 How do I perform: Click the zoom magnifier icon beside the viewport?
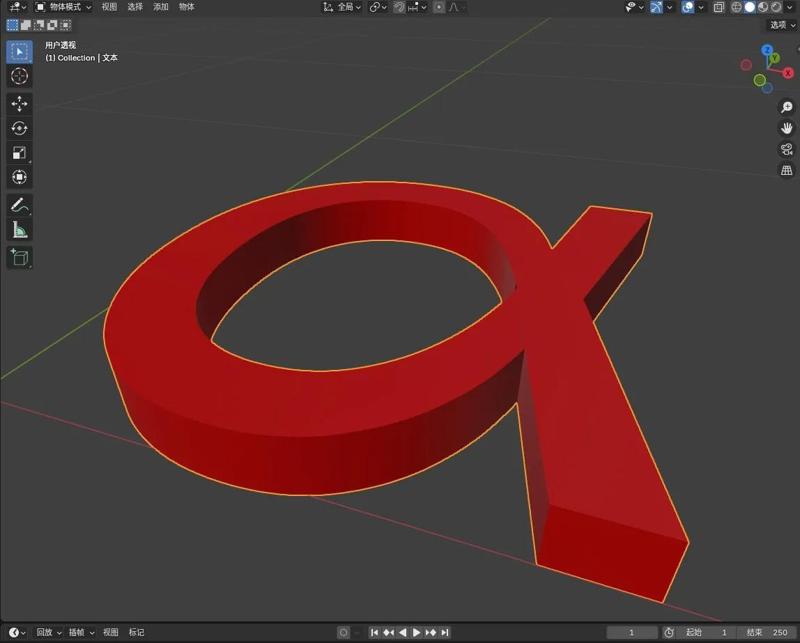[788, 107]
